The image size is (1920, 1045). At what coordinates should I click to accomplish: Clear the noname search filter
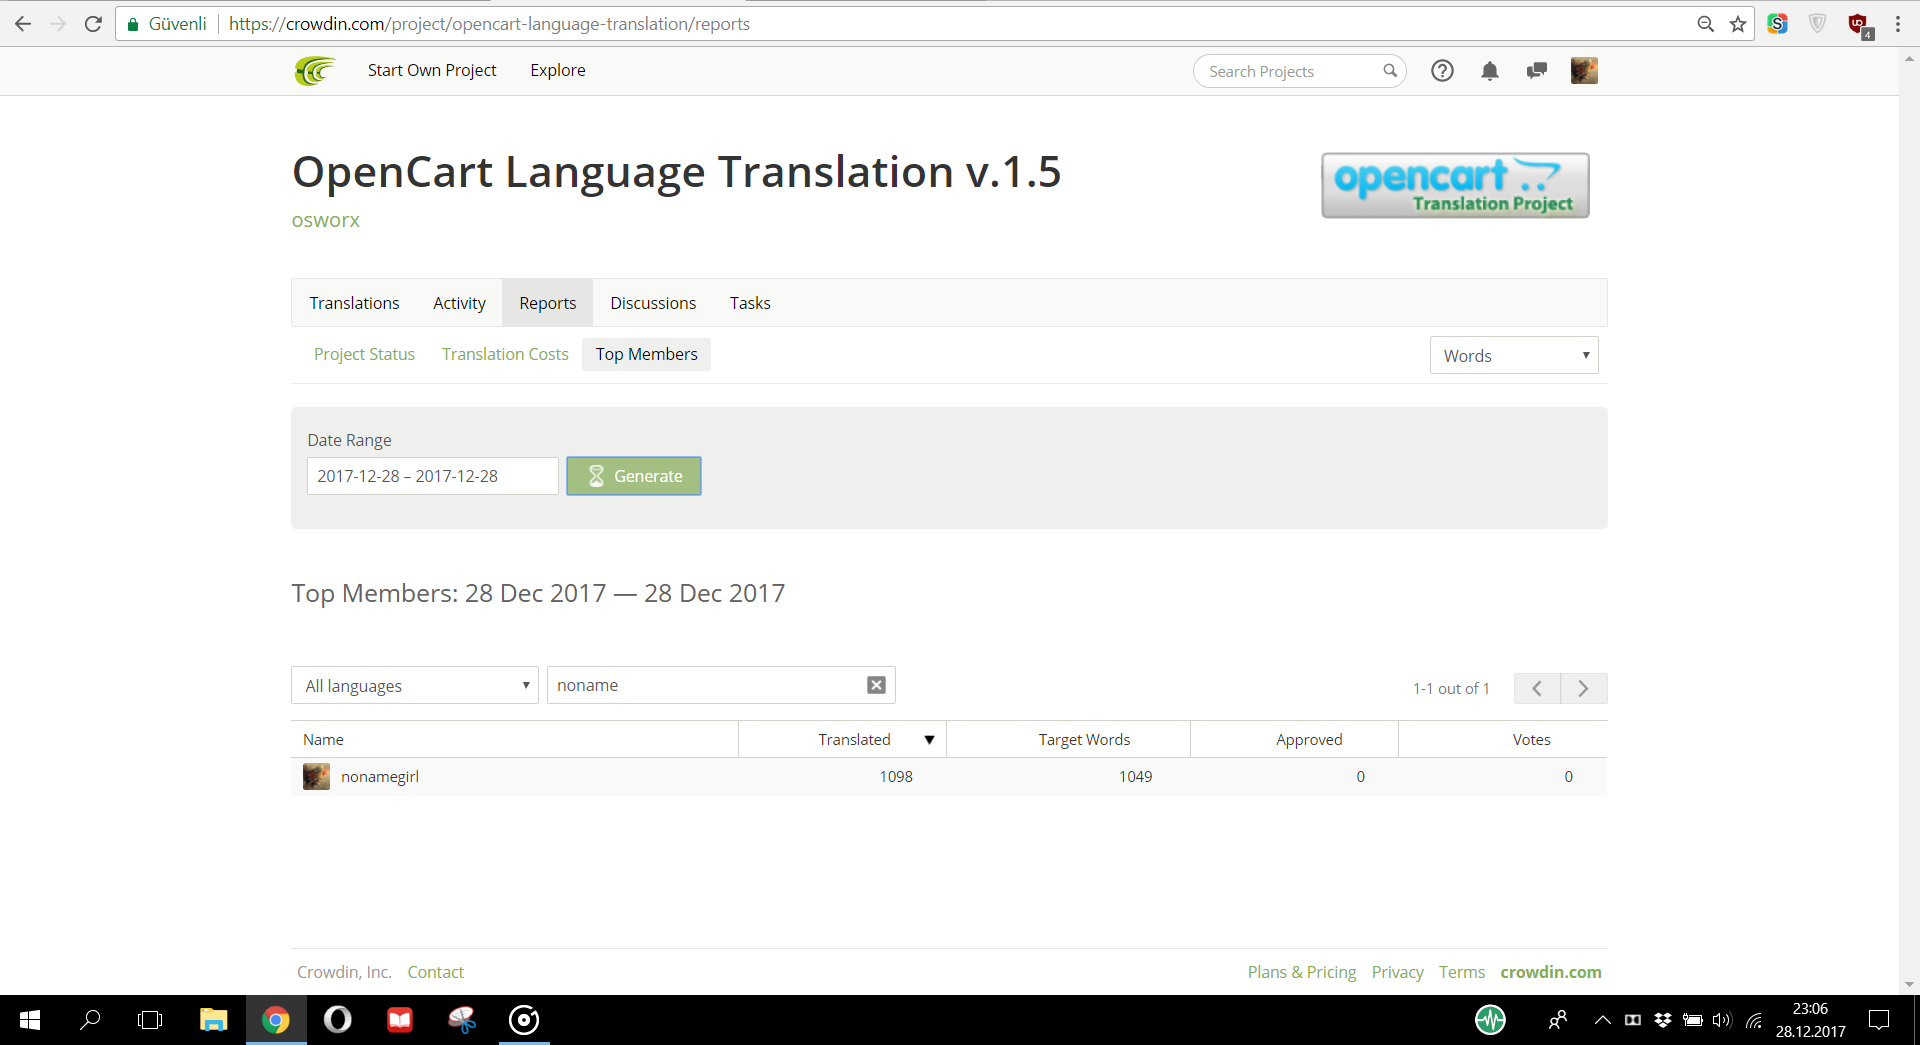tap(876, 685)
